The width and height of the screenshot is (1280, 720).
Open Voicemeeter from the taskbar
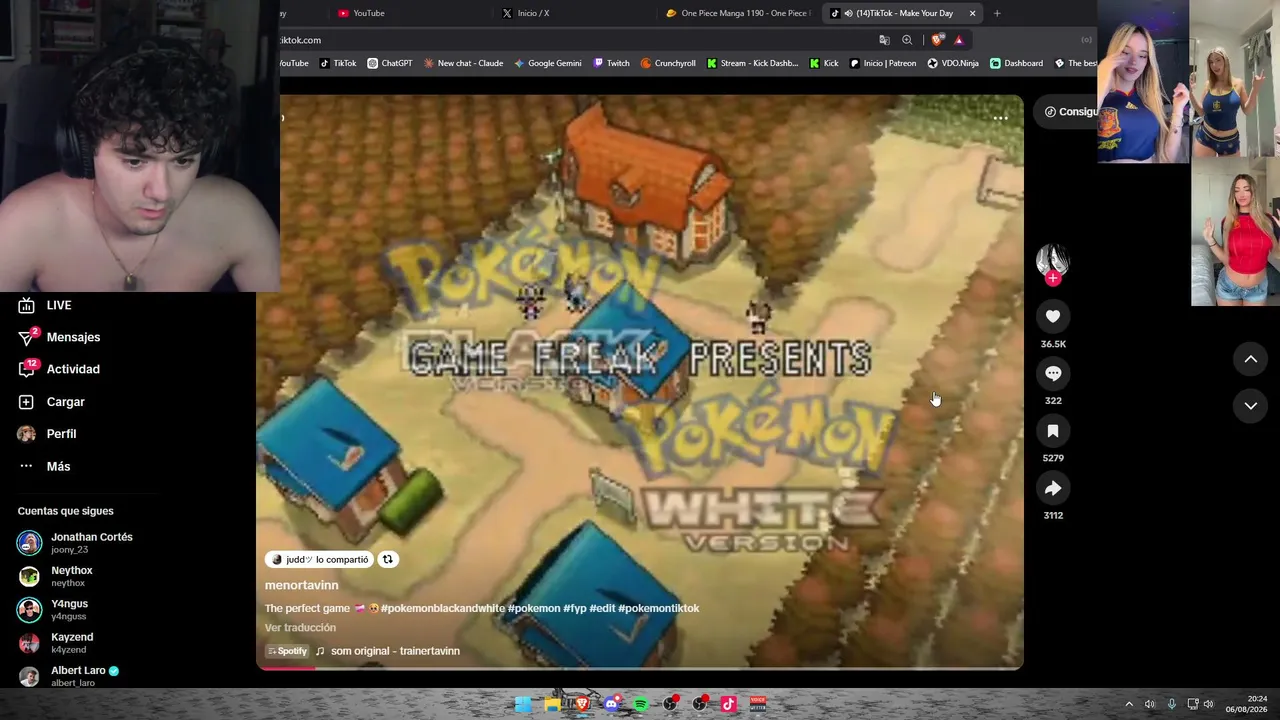(758, 704)
